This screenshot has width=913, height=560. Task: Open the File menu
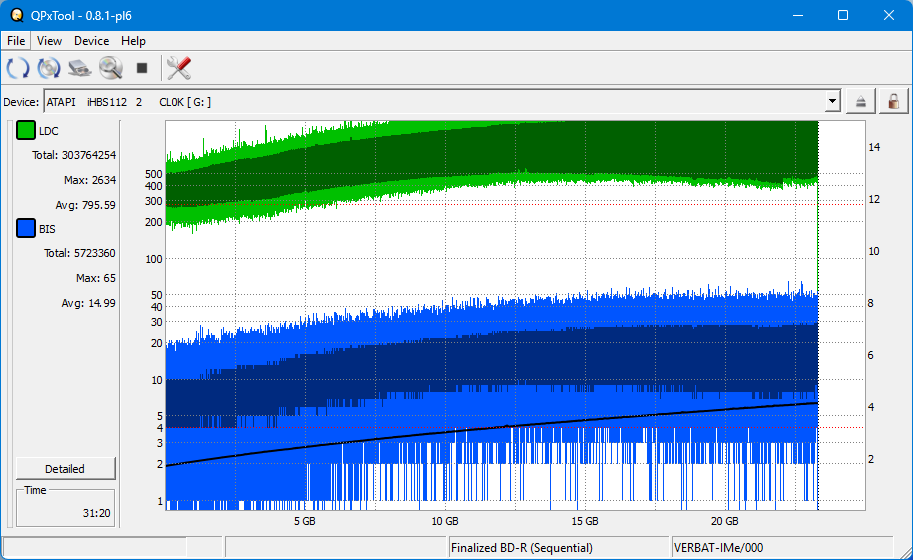17,41
